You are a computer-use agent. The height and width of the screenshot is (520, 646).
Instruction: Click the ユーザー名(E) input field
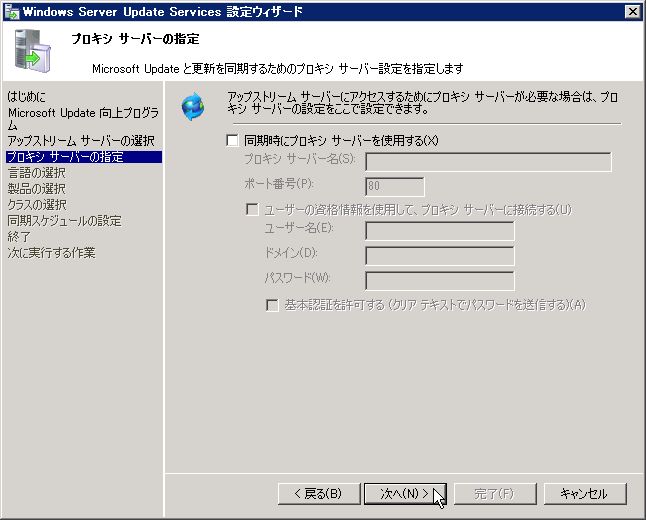[x=440, y=231]
